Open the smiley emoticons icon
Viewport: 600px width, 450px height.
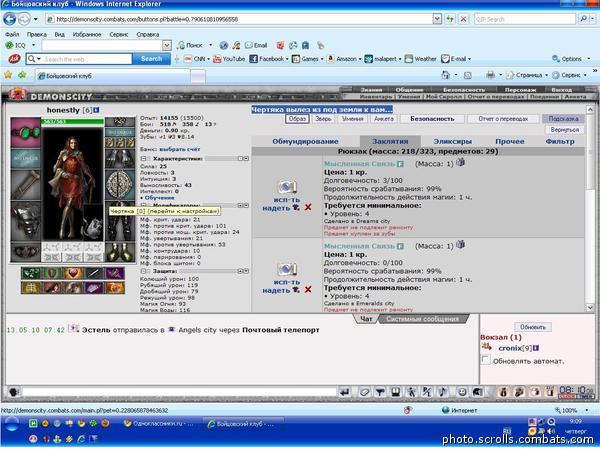click(x=462, y=392)
